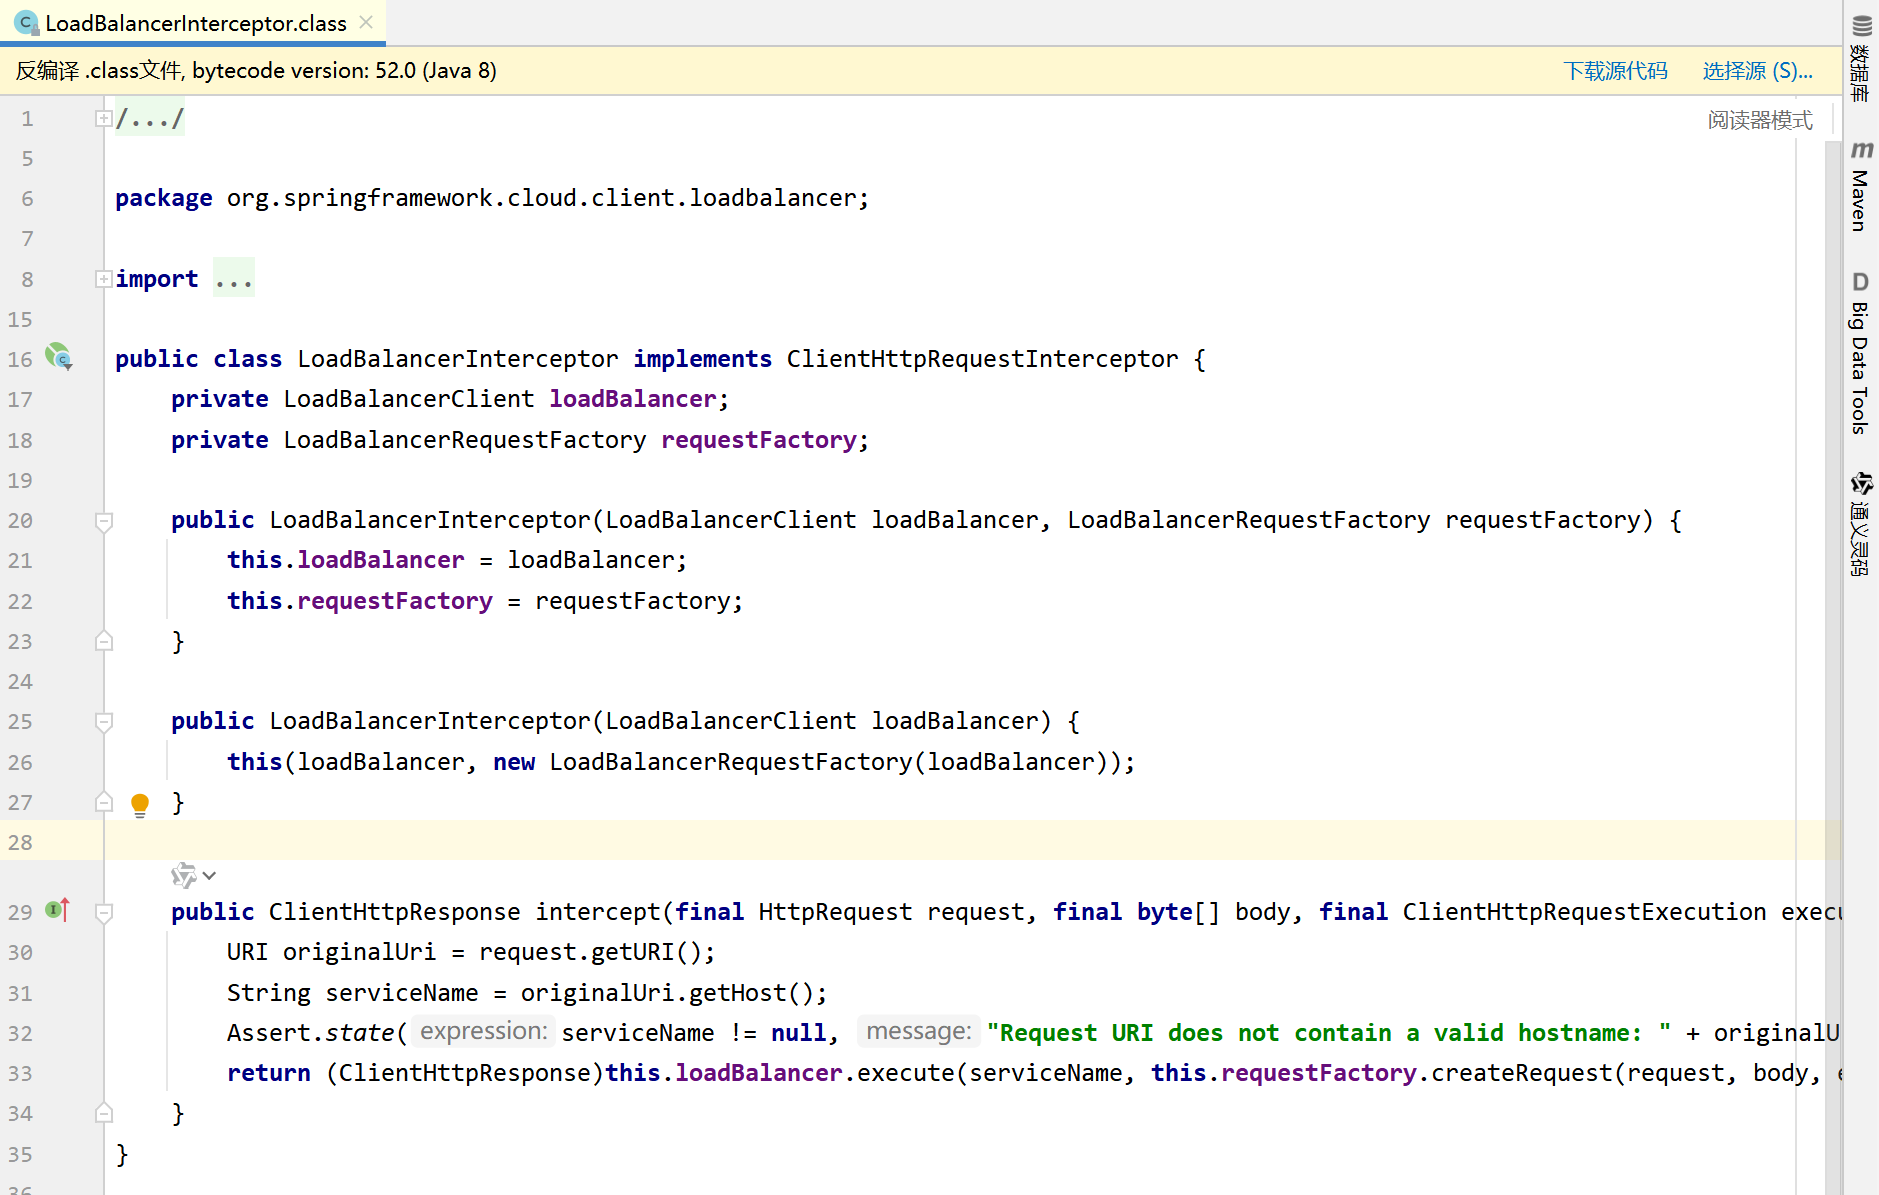
Task: Click originalUri variable on line 30
Action: click(359, 952)
